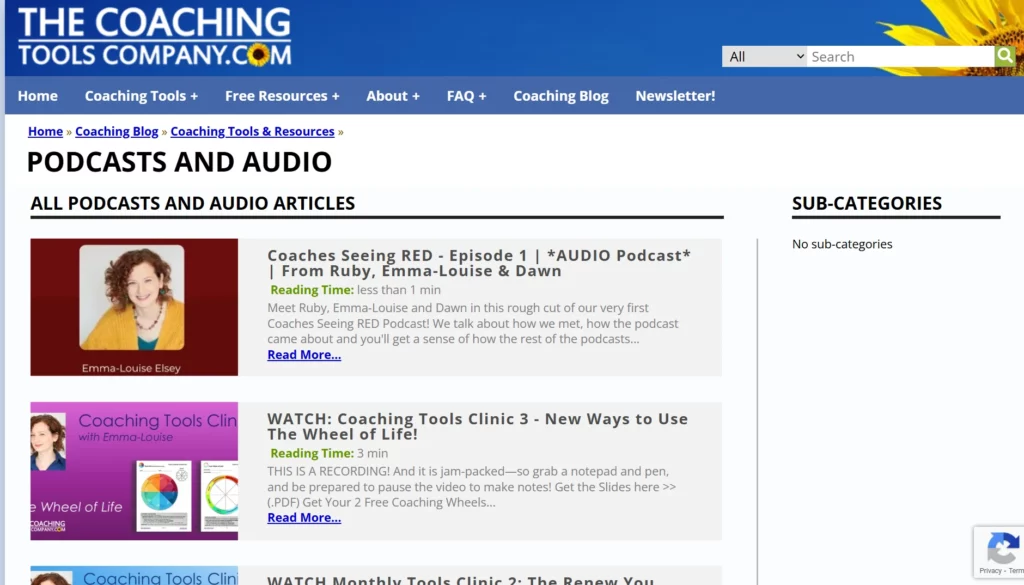1024x585 pixels.
Task: Click Read More under Coaches Seeing RED episode
Action: click(x=303, y=354)
